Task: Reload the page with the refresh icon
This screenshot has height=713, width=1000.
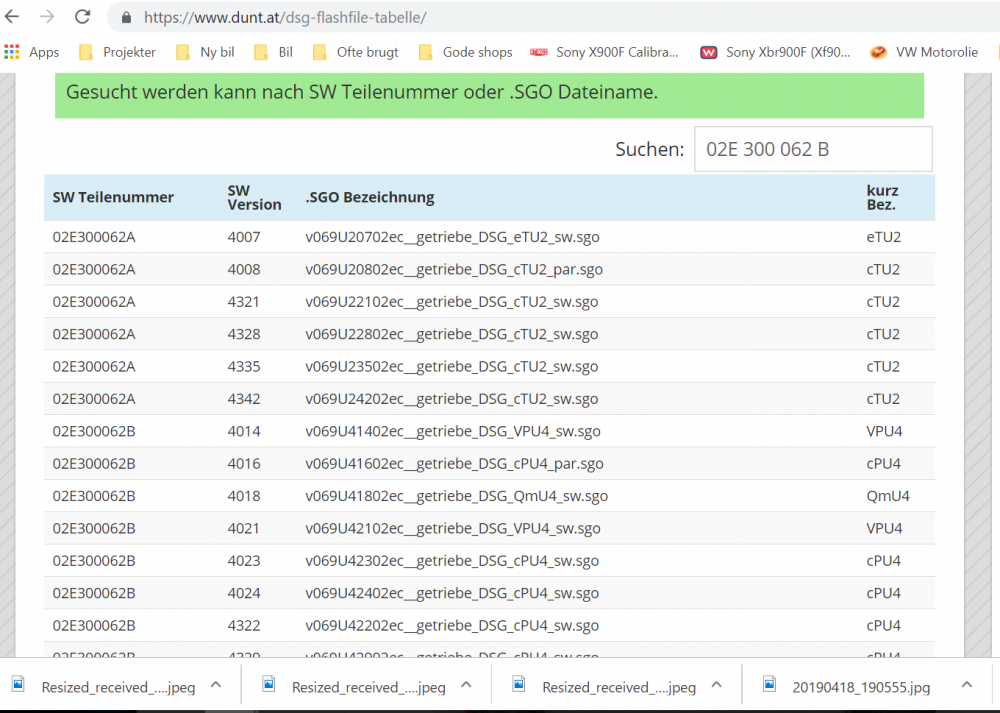Action: tap(83, 17)
